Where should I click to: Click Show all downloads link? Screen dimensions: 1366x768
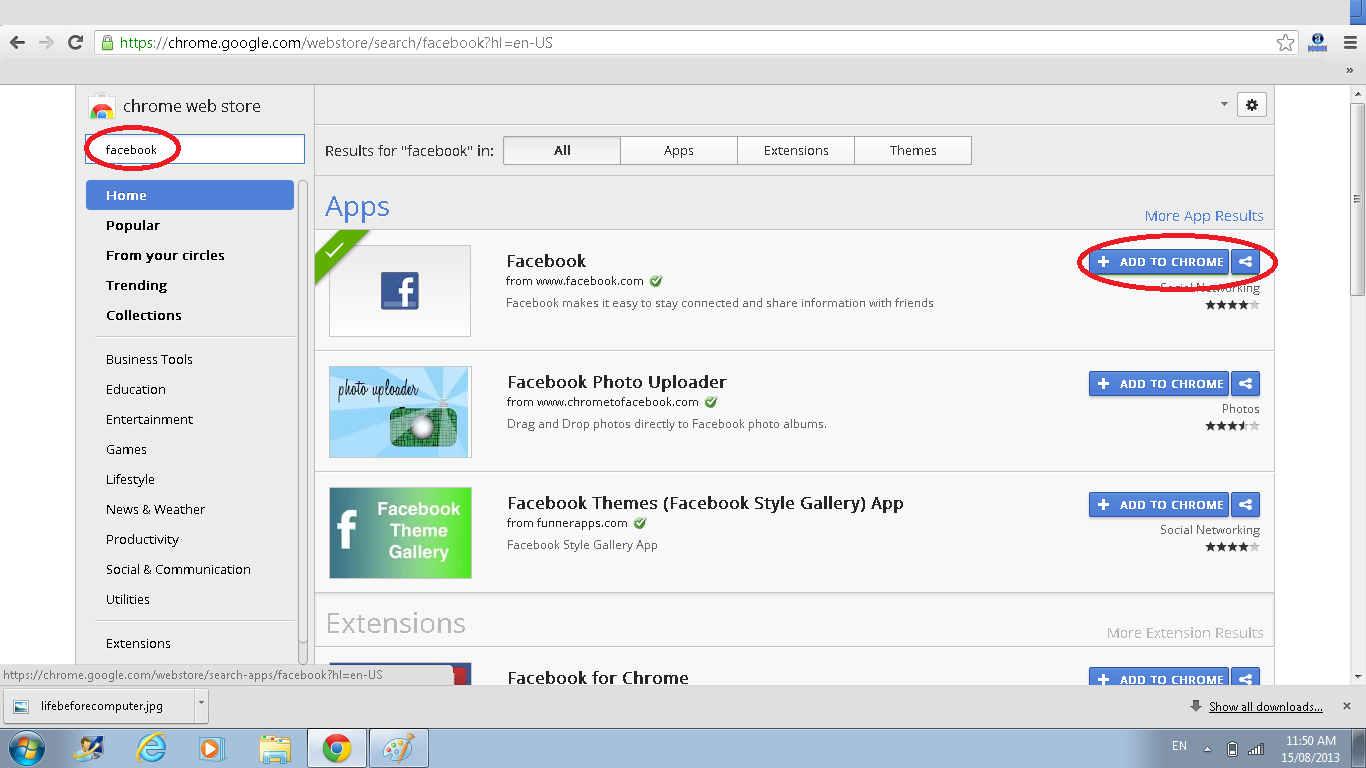tap(1265, 707)
